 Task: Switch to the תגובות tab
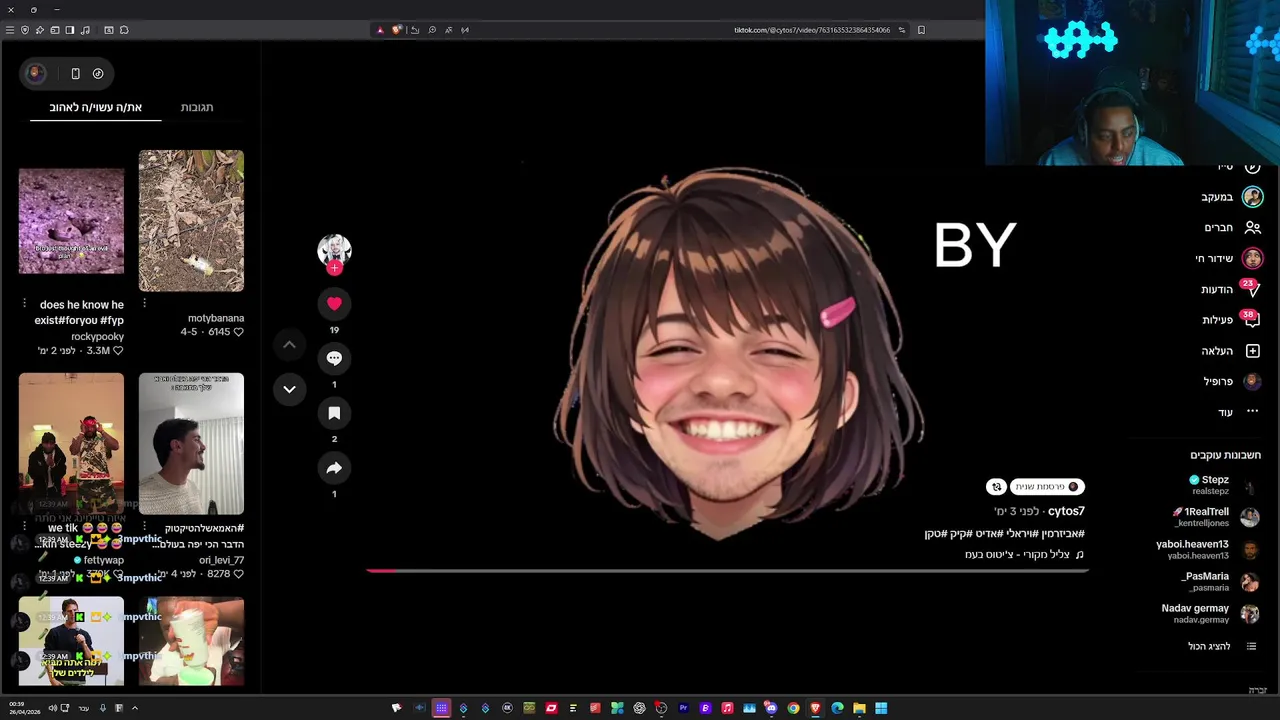tap(197, 107)
